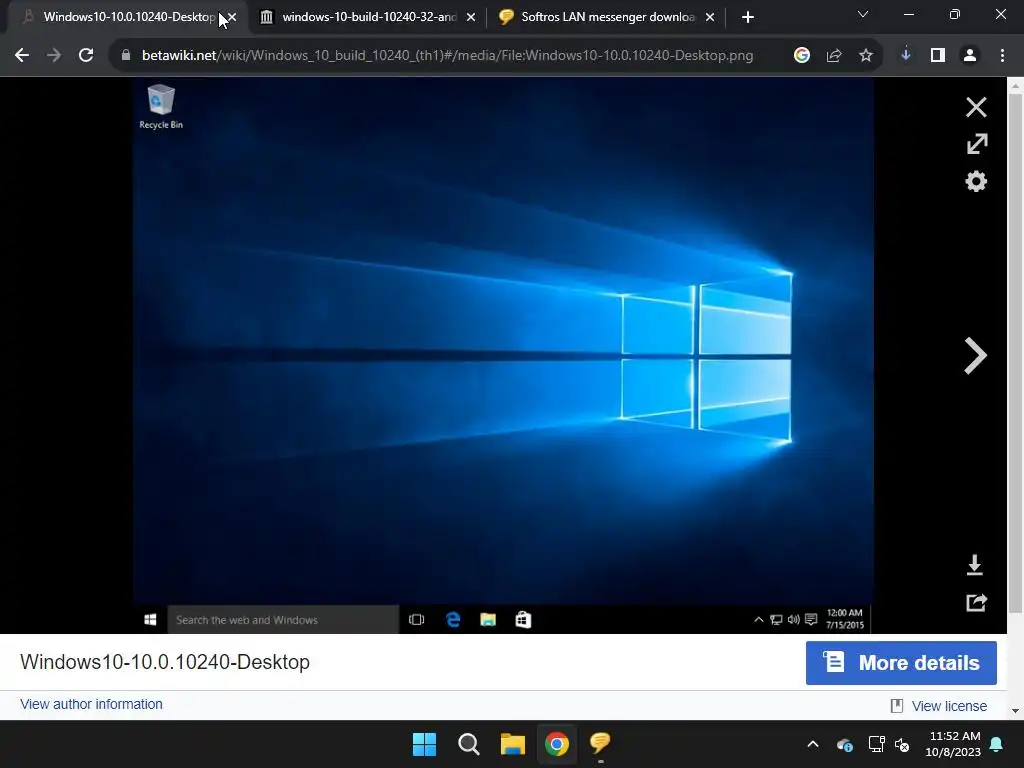Click the More details button

[901, 663]
